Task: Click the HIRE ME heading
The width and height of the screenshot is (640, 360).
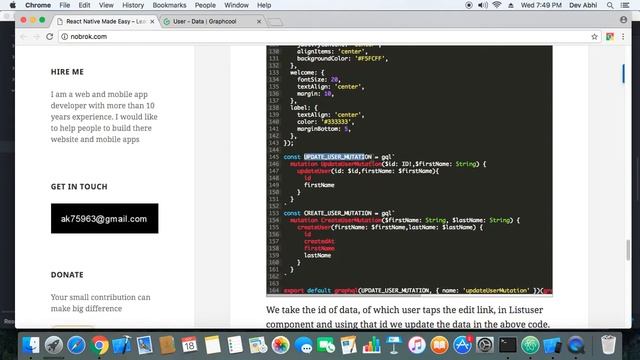Action: tap(67, 72)
